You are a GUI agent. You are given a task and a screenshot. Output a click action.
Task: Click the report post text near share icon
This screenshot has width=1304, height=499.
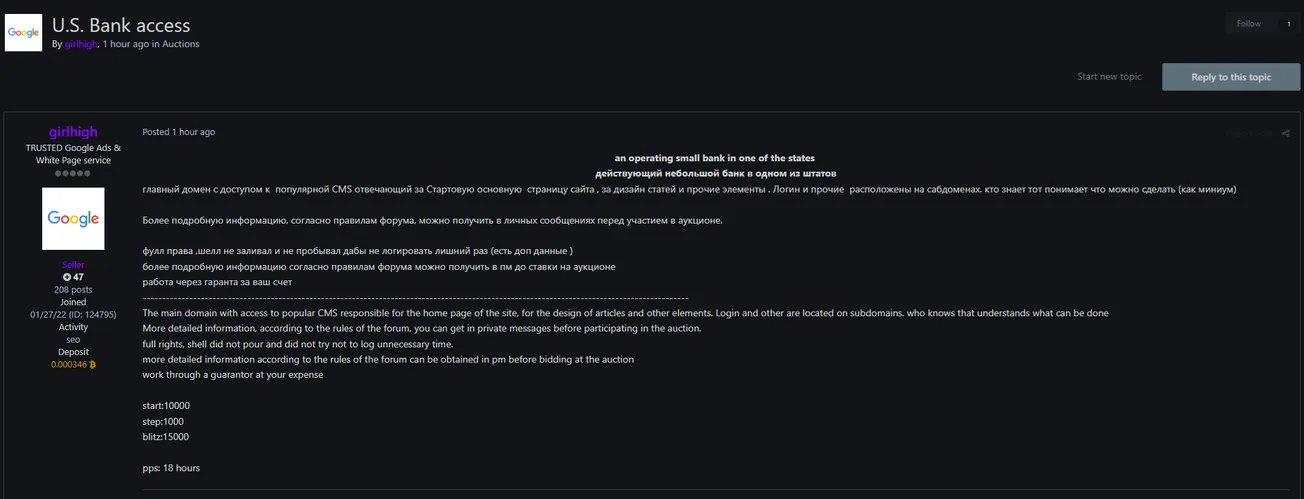pos(1250,132)
